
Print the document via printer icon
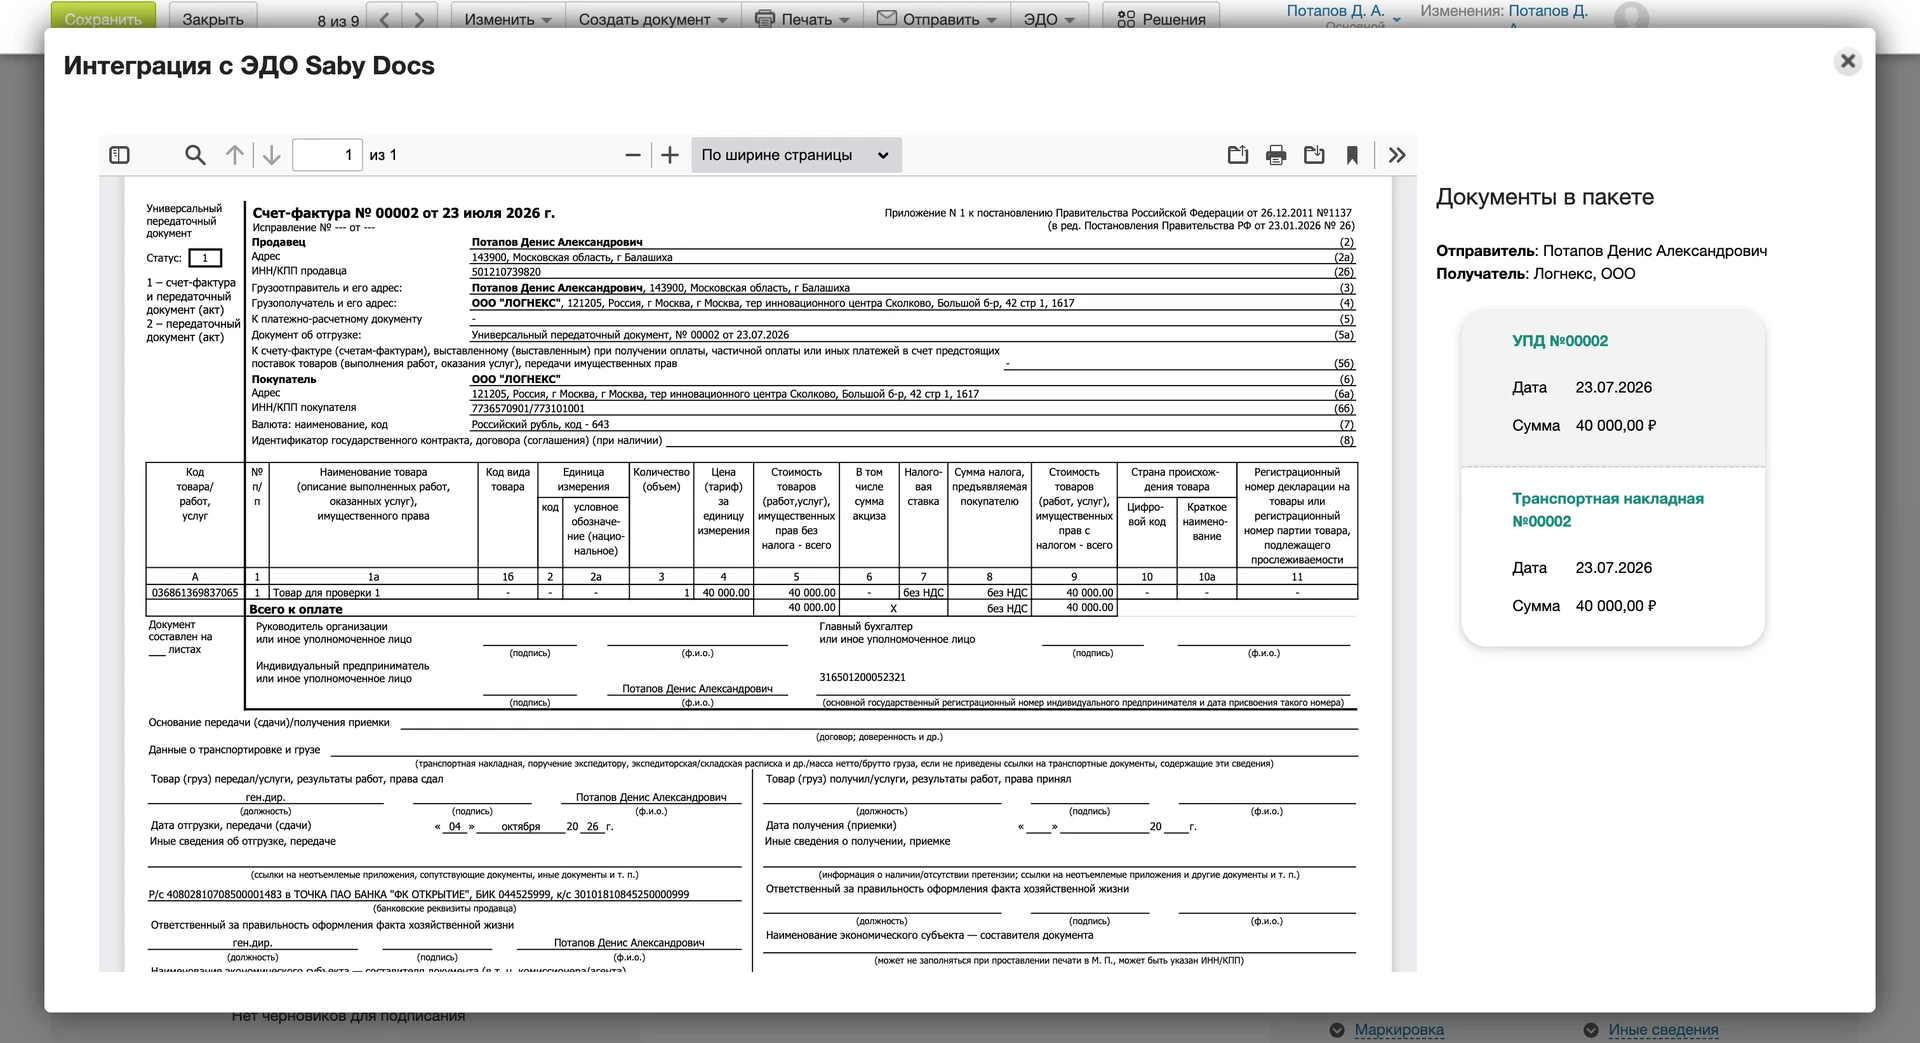[1276, 155]
